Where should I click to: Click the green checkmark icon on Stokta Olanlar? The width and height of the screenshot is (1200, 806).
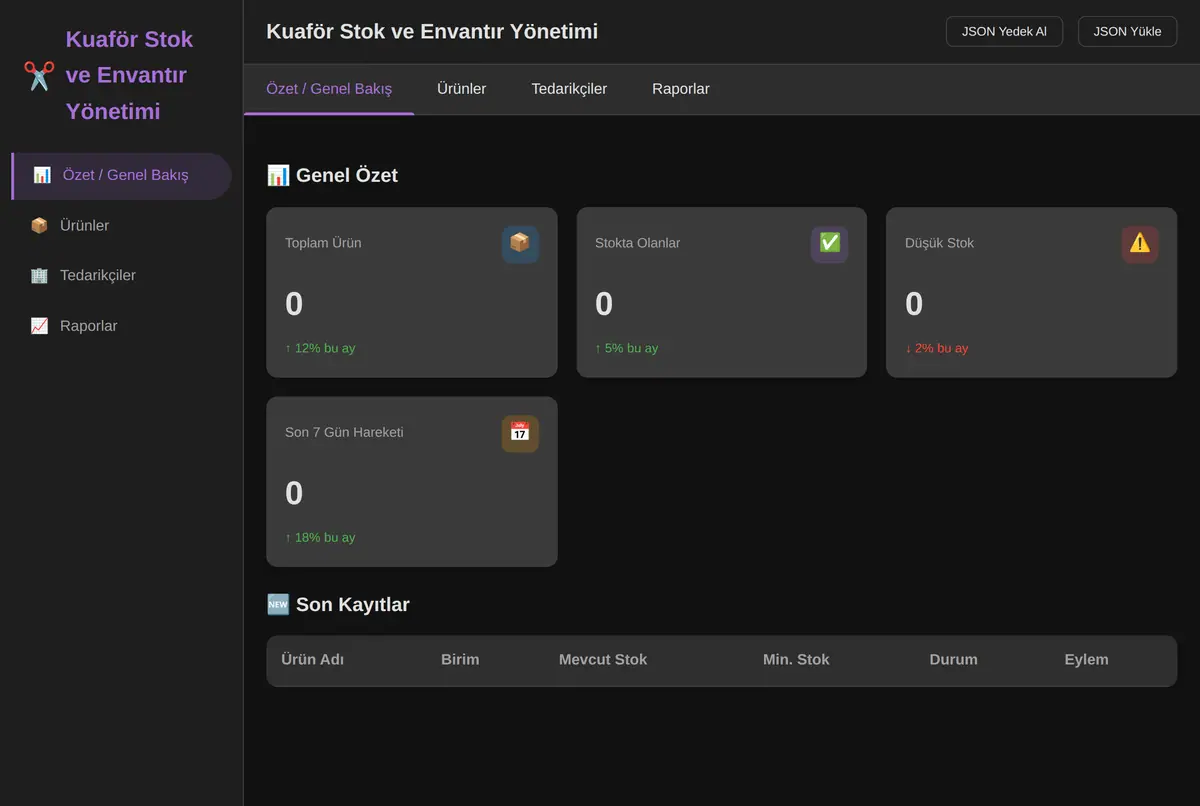(x=830, y=244)
